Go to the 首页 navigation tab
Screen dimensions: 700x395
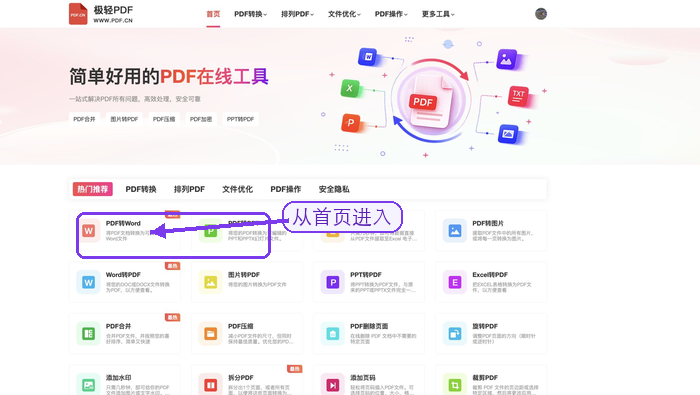(213, 14)
